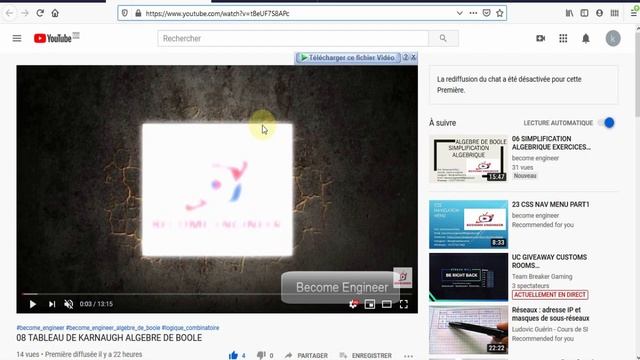Go forward to the next page
The height and width of the screenshot is (360, 640).
[x=25, y=13]
